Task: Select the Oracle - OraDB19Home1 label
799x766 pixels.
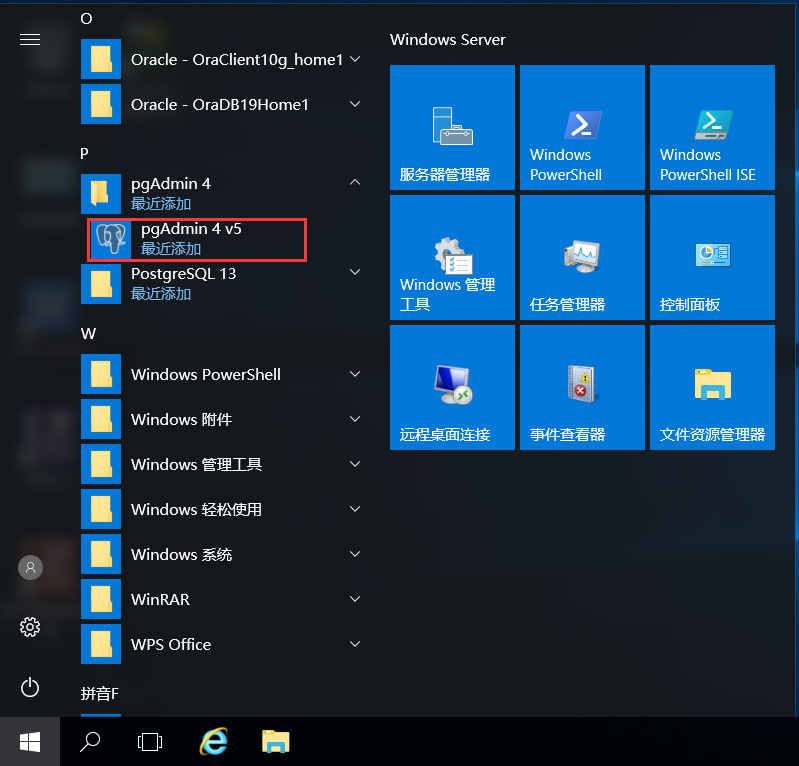Action: click(x=220, y=104)
